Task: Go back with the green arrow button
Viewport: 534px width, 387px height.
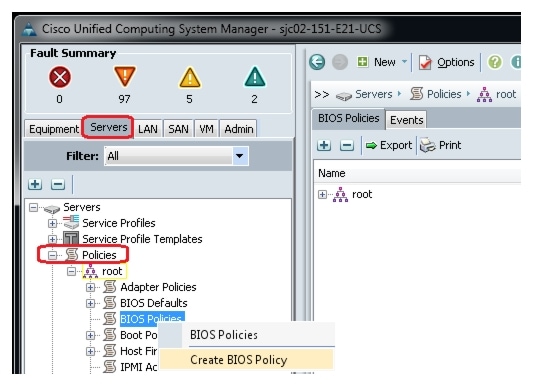Action: (x=317, y=62)
